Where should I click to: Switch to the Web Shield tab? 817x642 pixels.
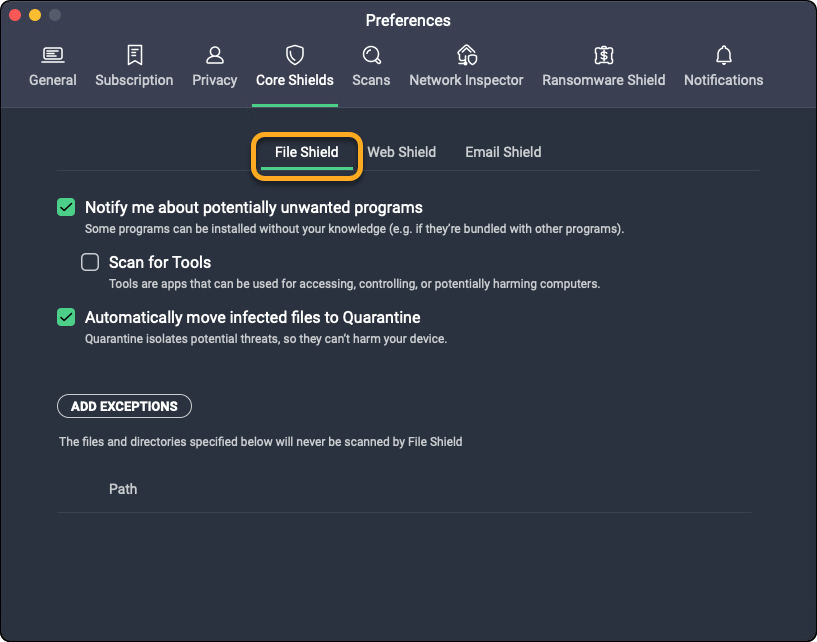401,152
